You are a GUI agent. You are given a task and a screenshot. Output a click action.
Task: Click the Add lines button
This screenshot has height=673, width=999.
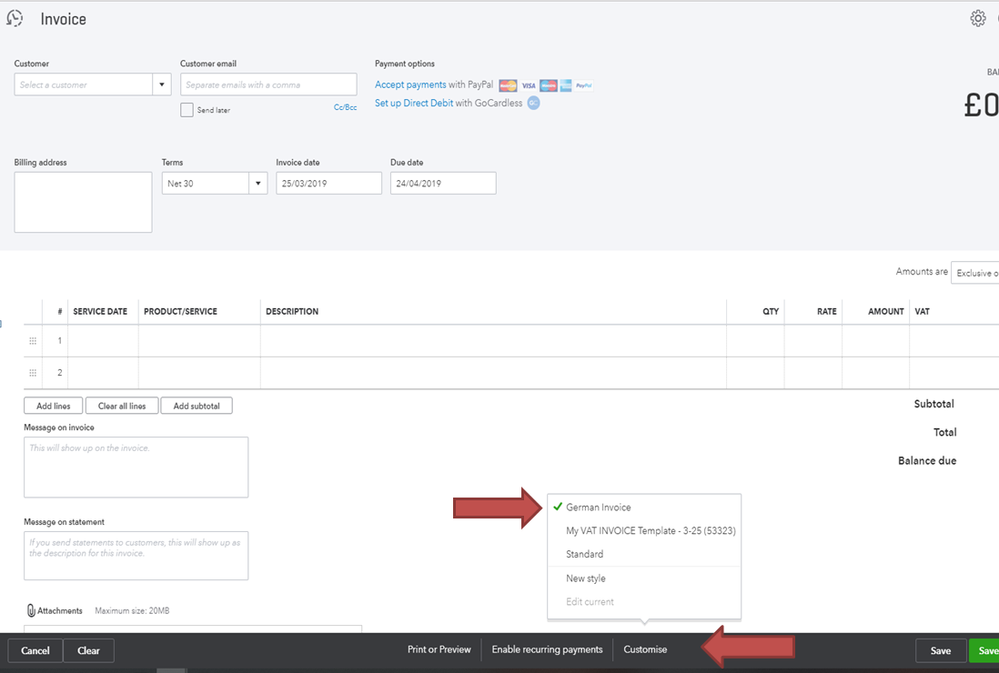(54, 406)
